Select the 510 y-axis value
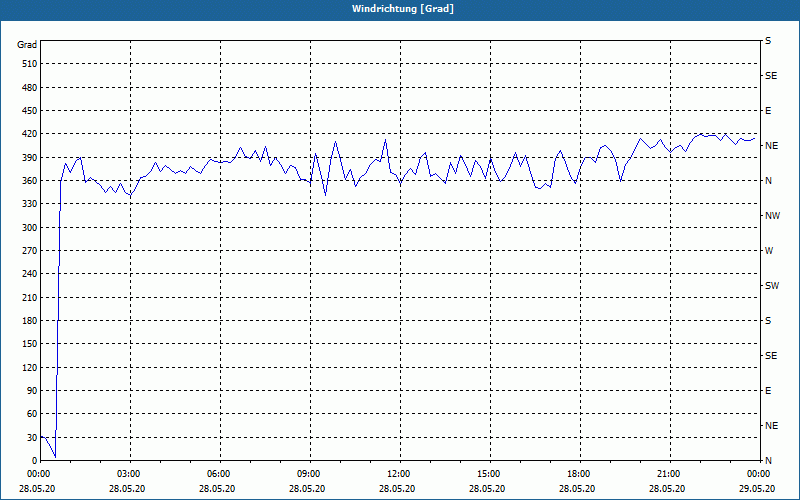The height and width of the screenshot is (500, 800). [x=30, y=64]
